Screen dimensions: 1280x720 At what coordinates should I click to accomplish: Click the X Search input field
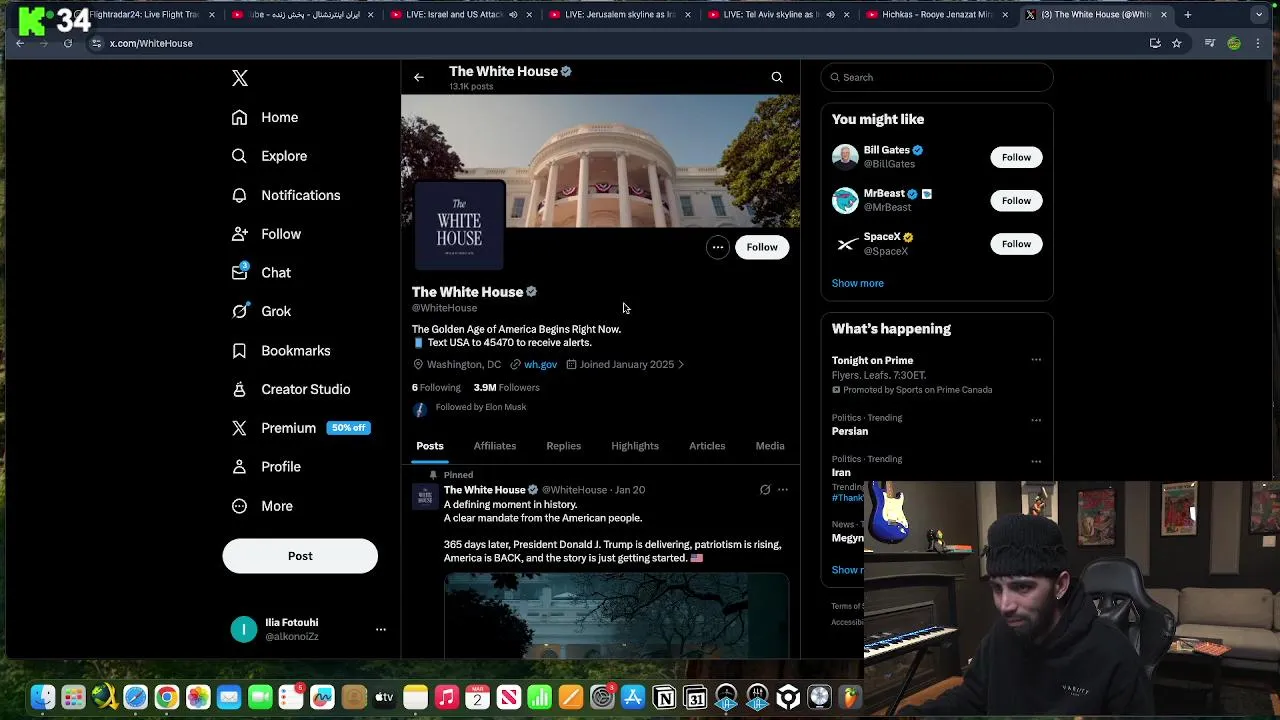click(937, 77)
